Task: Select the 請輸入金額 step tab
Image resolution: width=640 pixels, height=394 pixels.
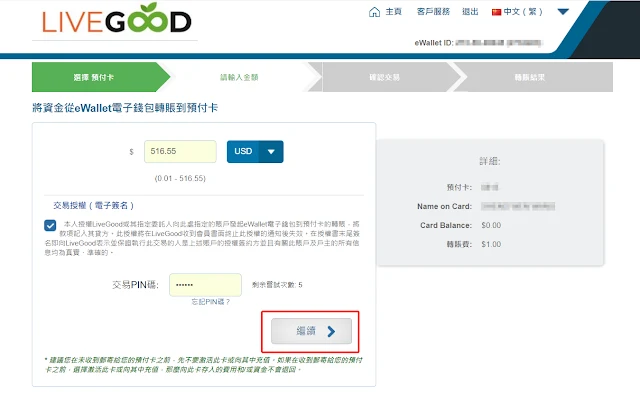Action: coord(239,77)
